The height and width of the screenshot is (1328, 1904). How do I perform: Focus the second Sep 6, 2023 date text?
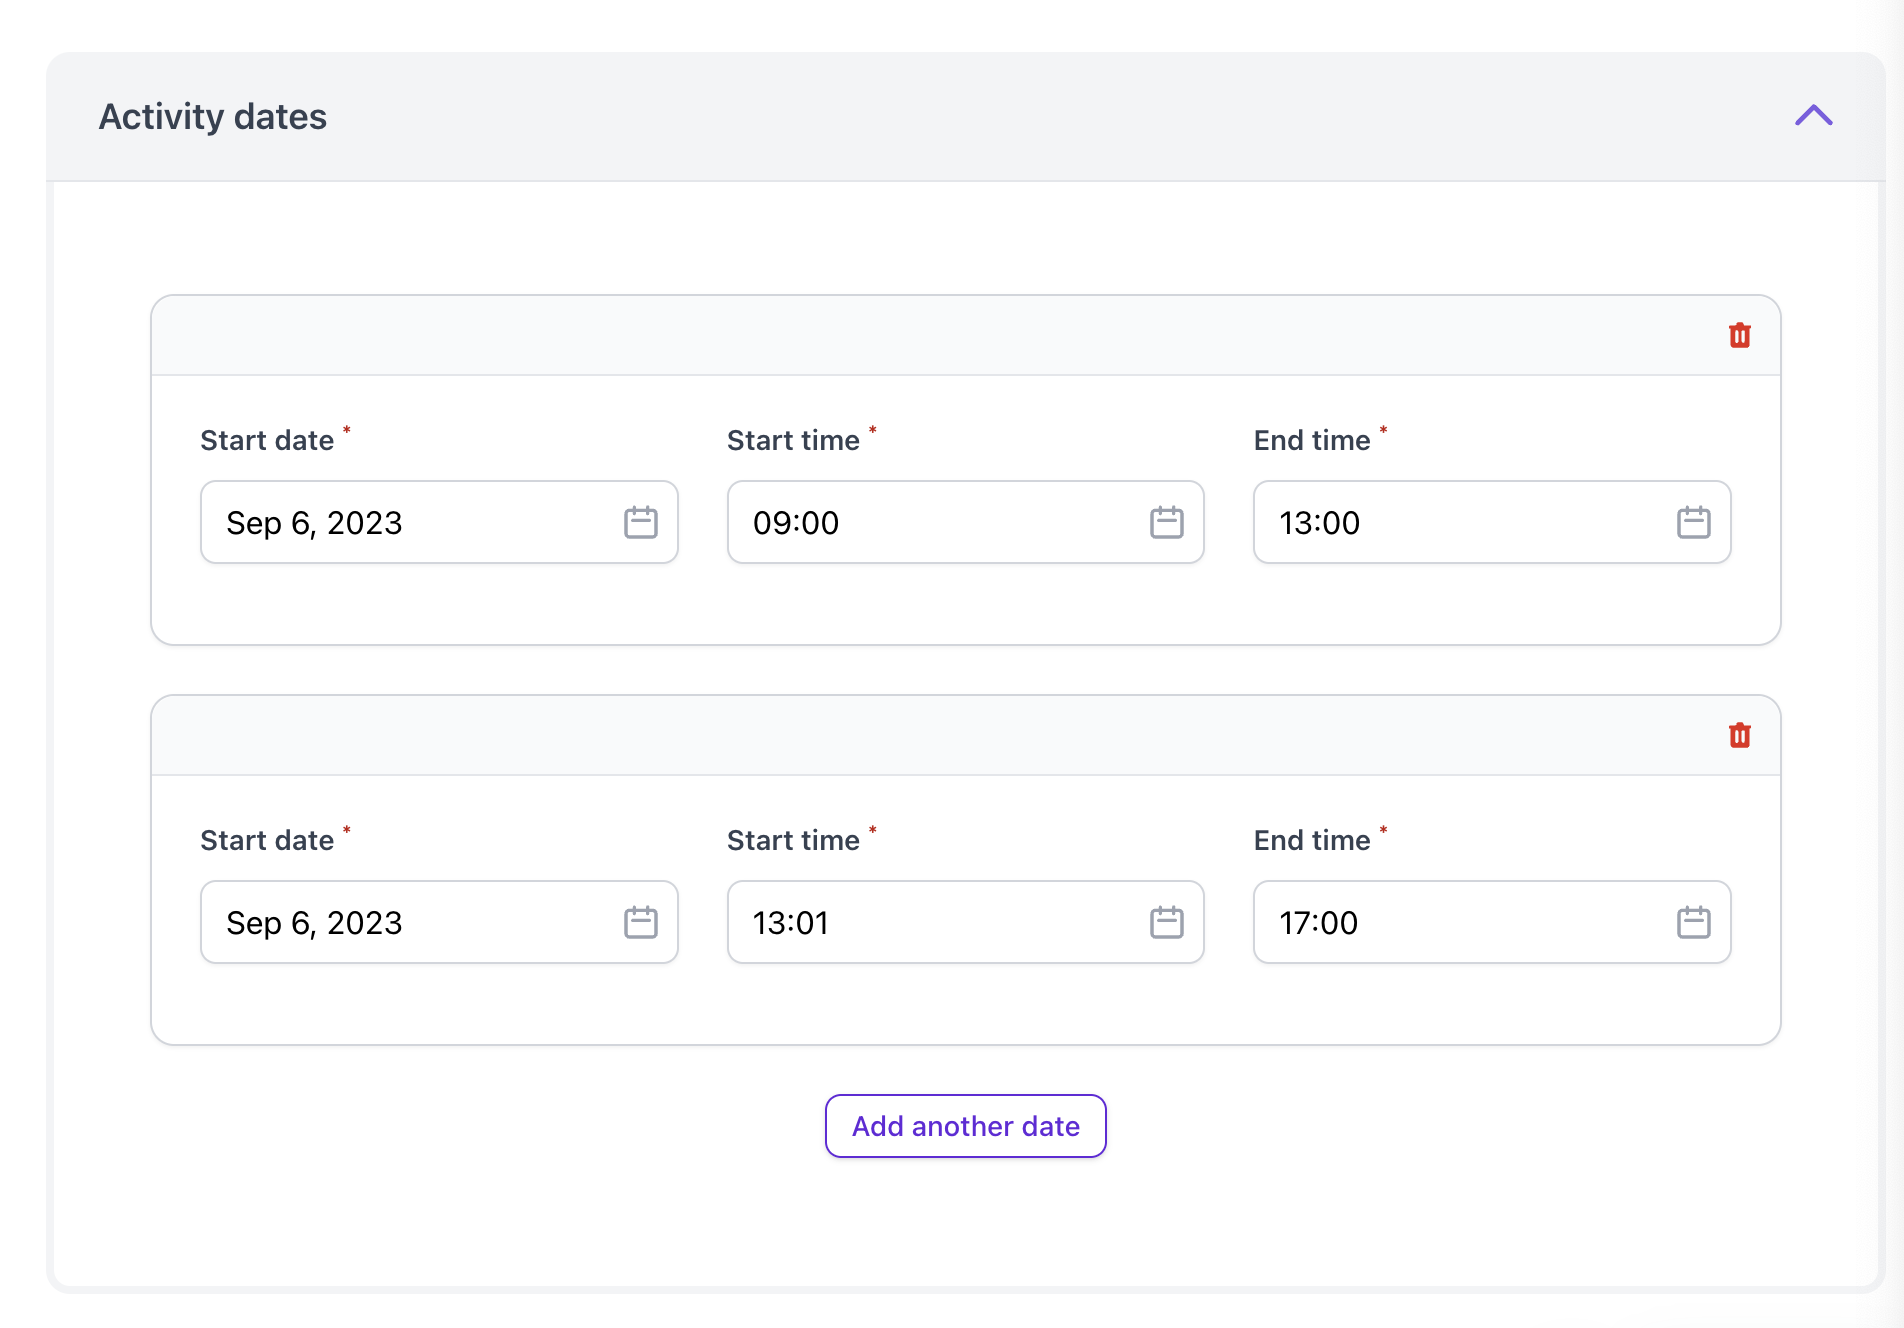click(314, 923)
